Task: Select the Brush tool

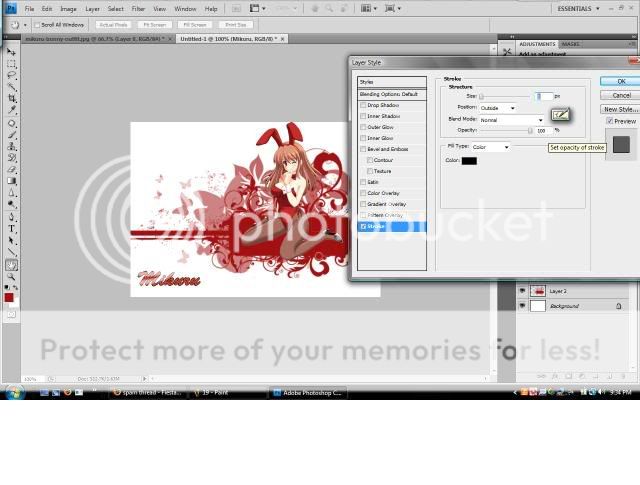Action: pos(11,135)
